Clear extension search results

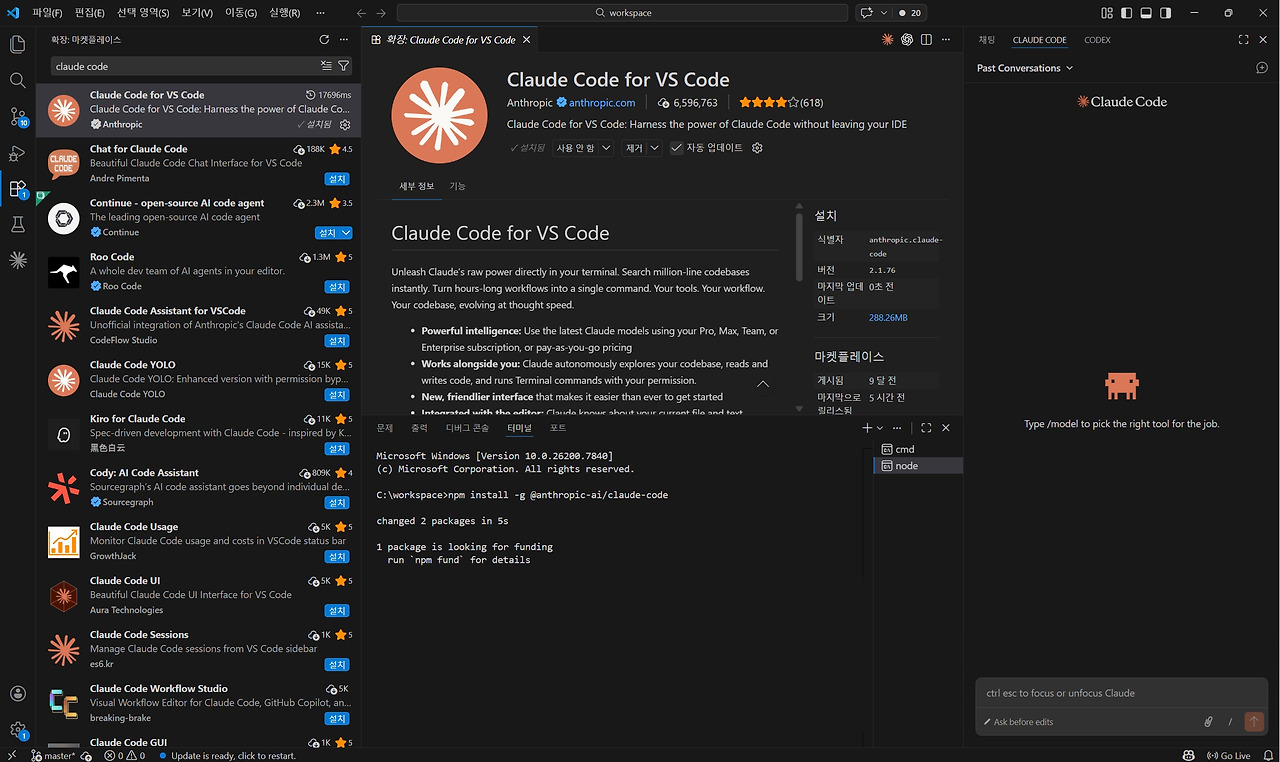pyautogui.click(x=326, y=66)
